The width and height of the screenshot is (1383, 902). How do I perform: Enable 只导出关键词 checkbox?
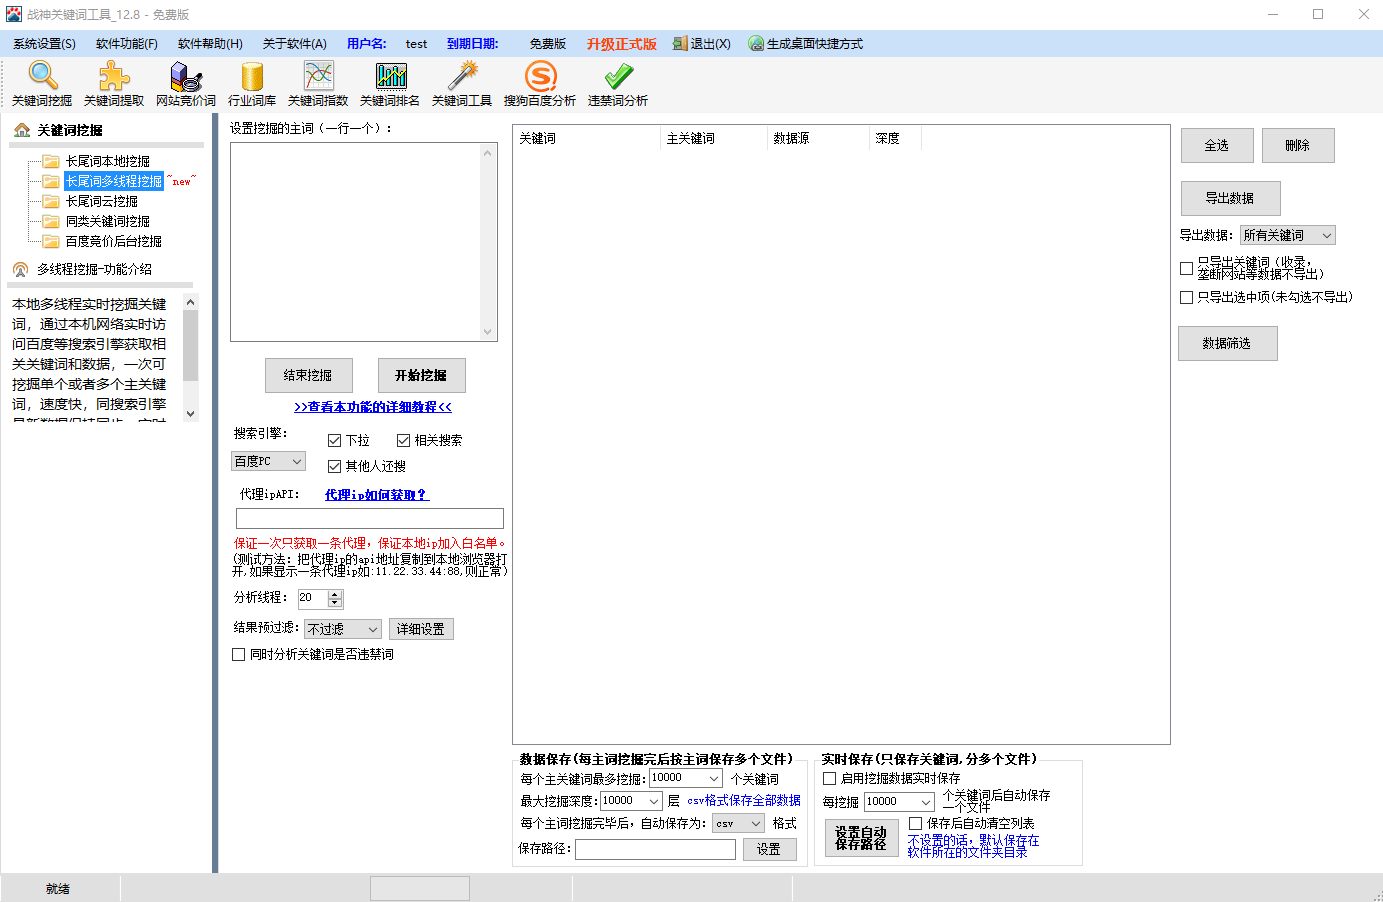click(x=1187, y=268)
